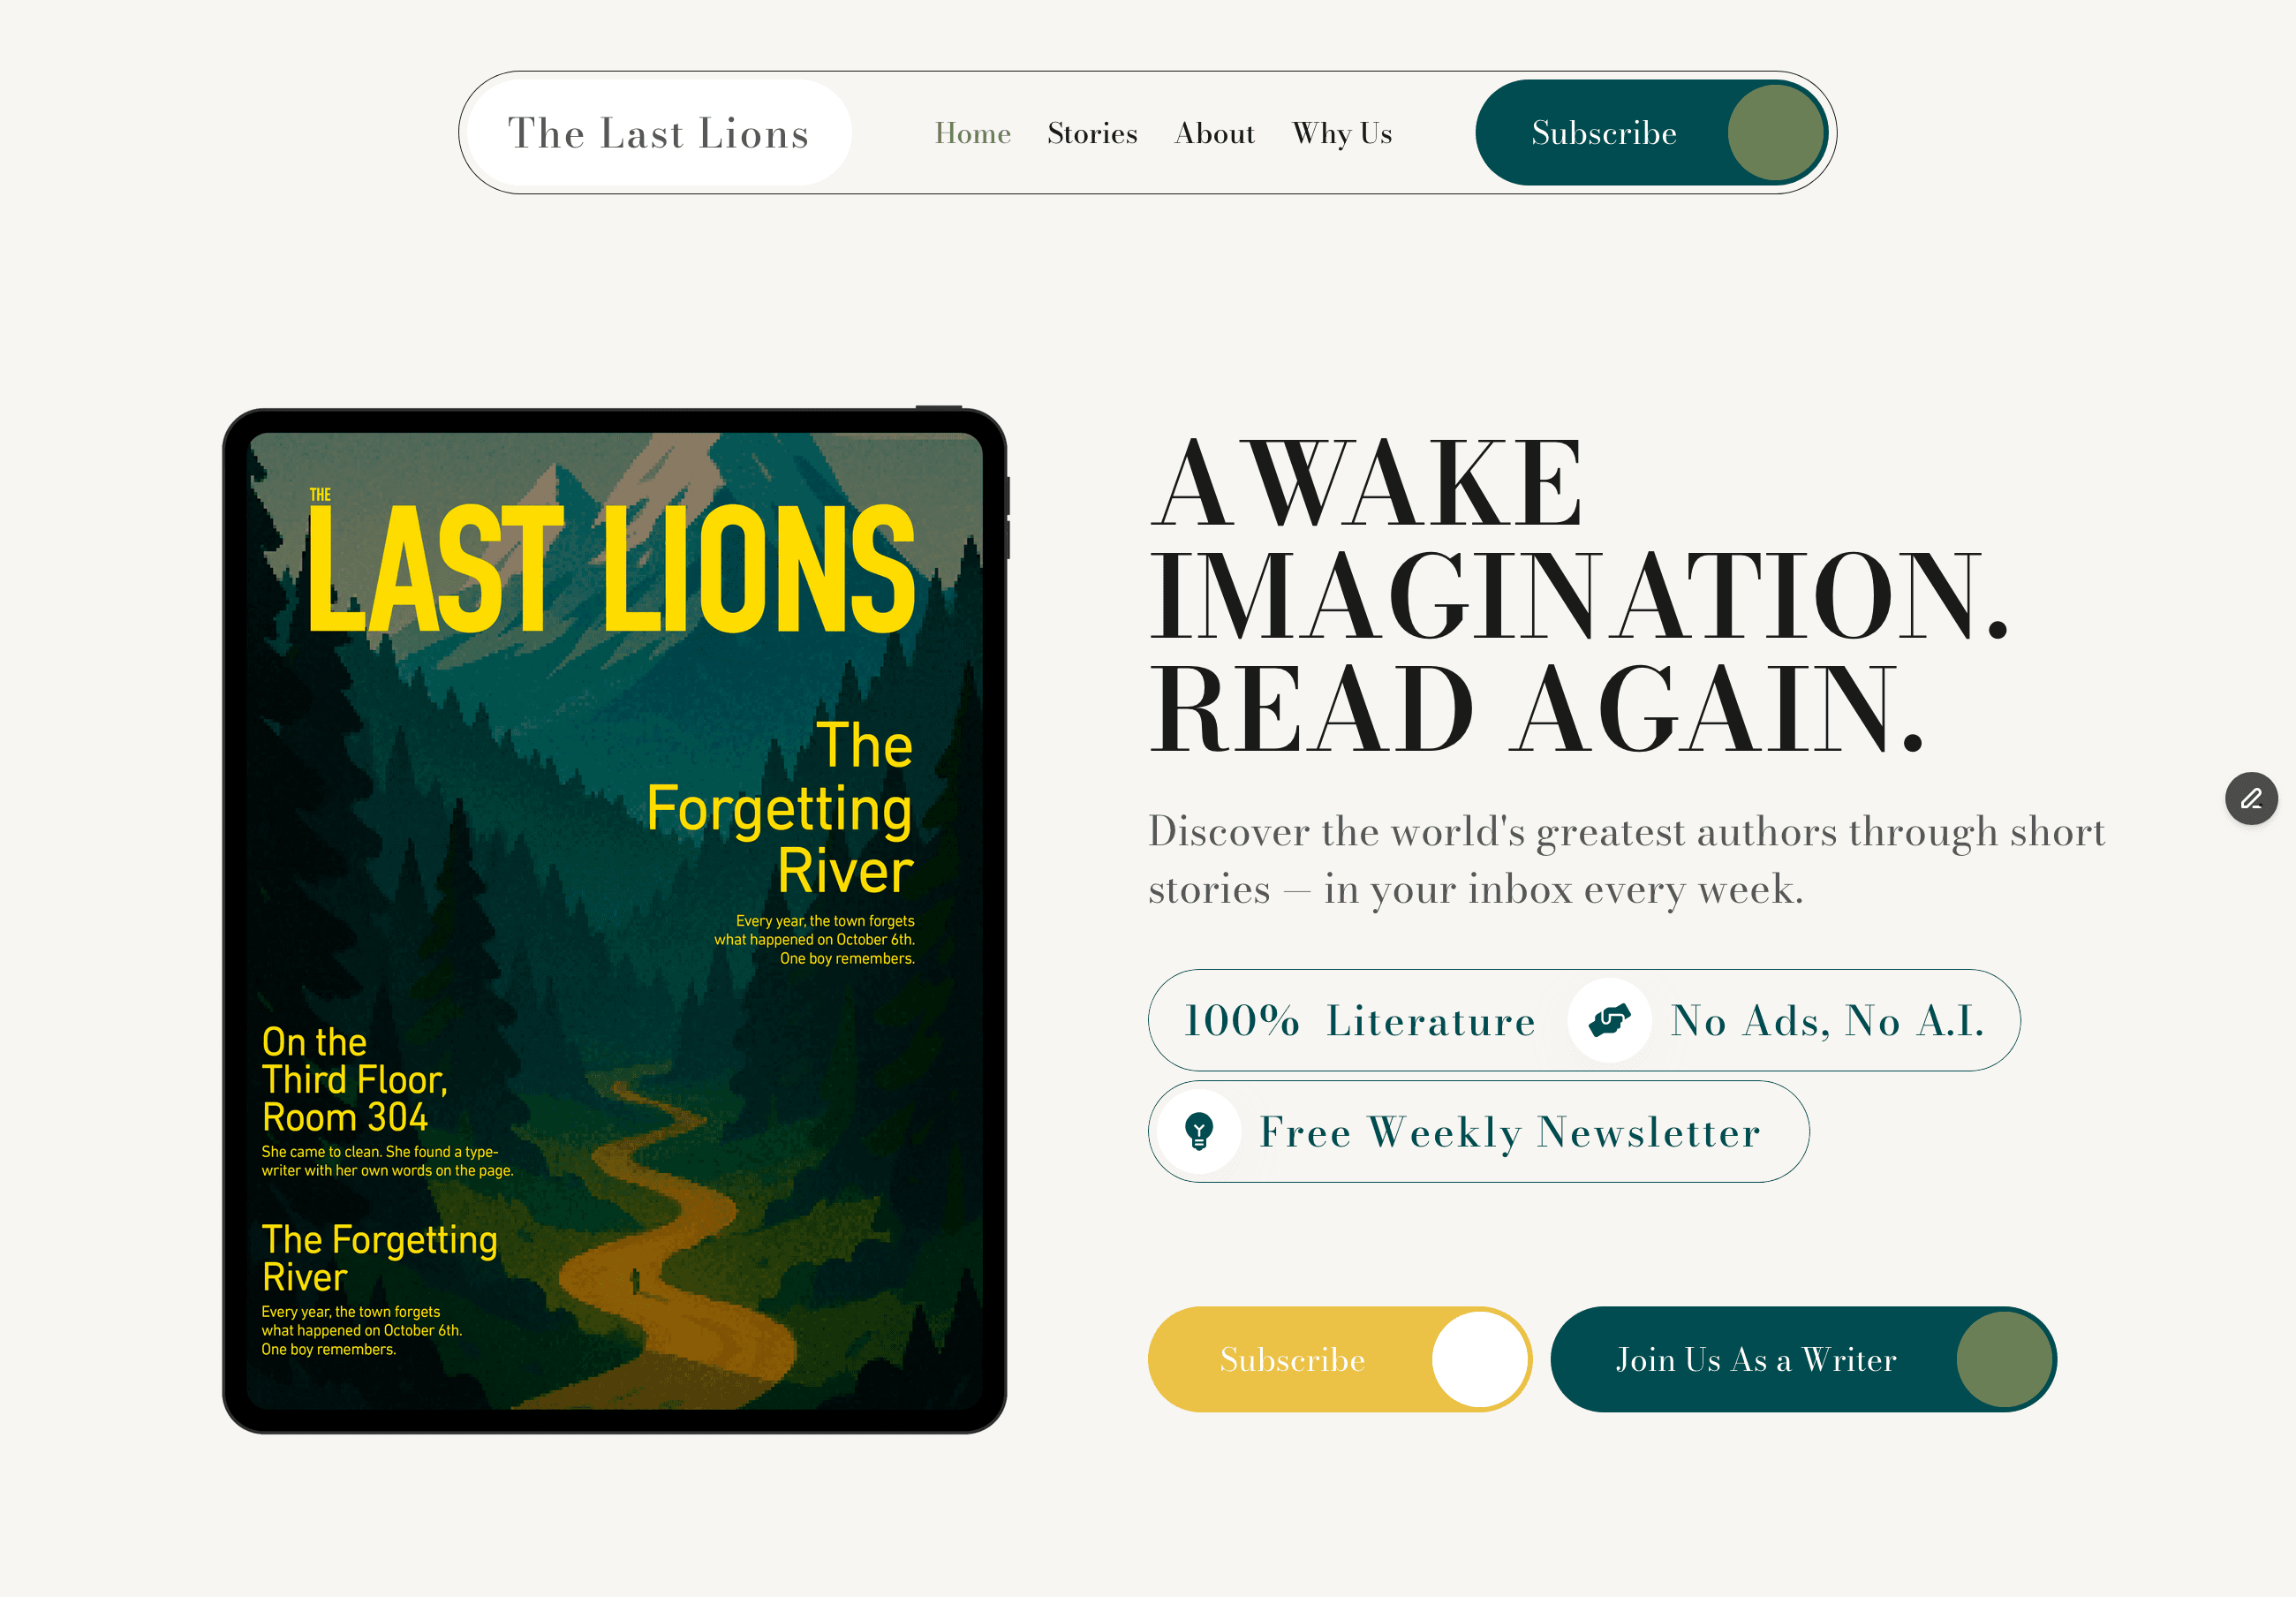The width and height of the screenshot is (2296, 1597).
Task: Click The Last Lions logo
Action: pos(659,132)
